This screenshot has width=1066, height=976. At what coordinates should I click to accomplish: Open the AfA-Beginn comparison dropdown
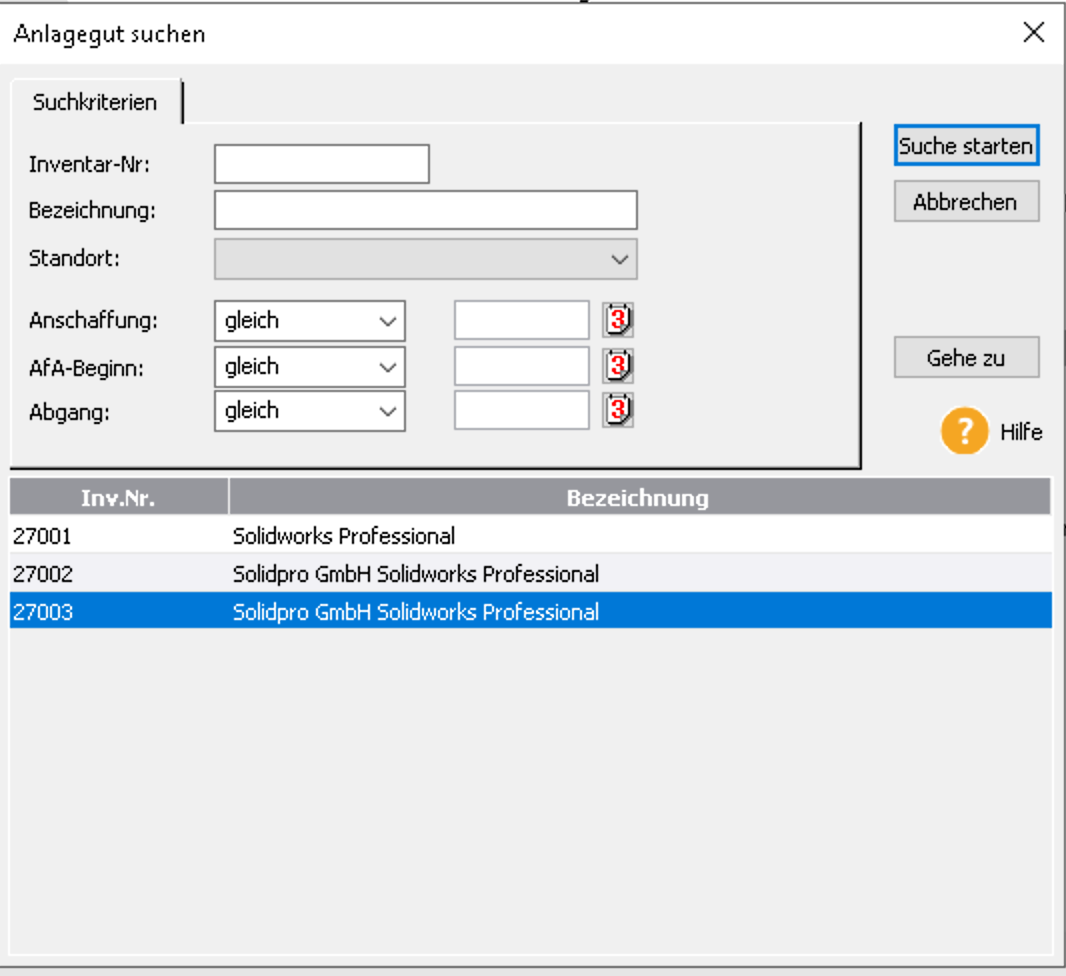pos(310,367)
